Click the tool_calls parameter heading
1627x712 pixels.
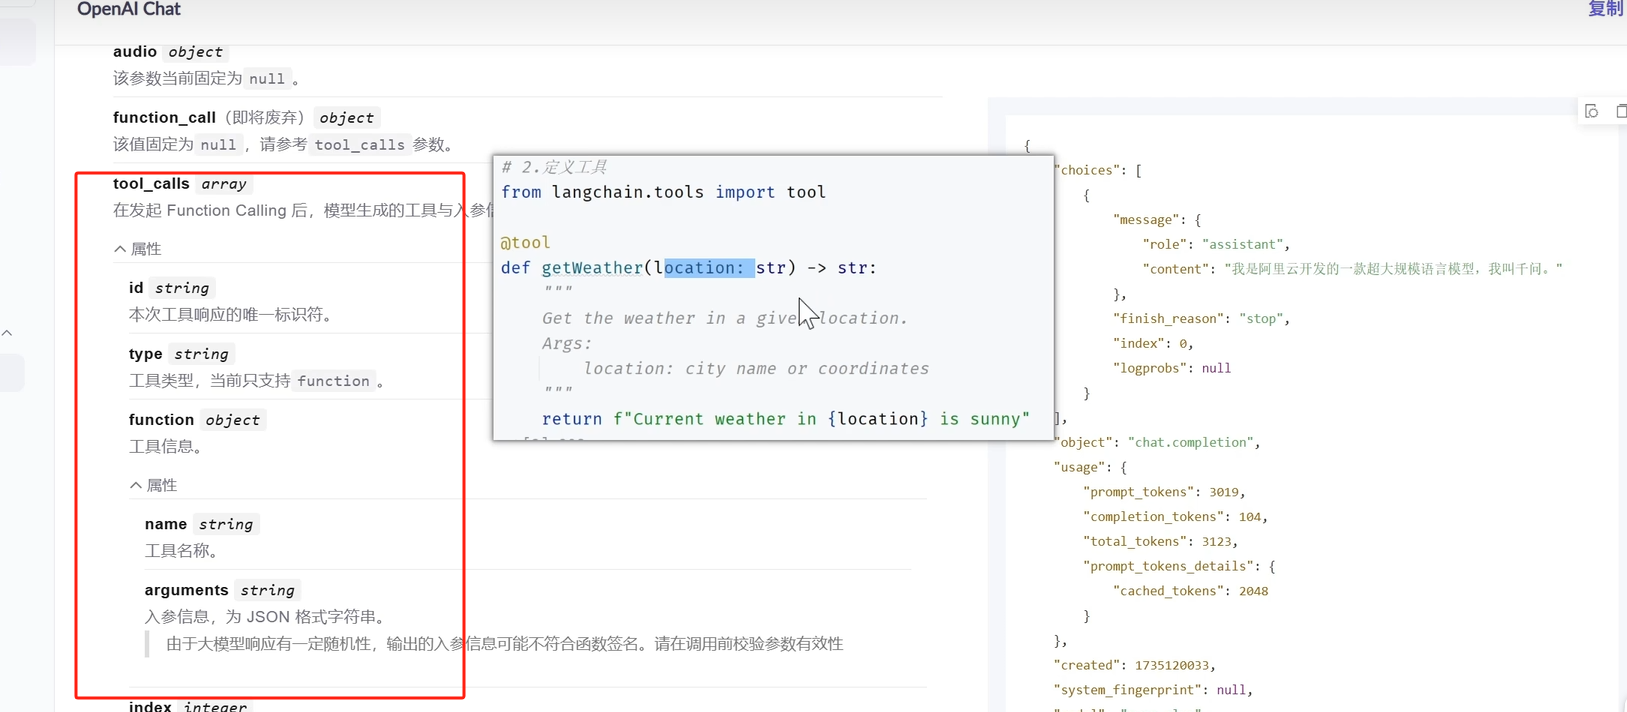(151, 183)
